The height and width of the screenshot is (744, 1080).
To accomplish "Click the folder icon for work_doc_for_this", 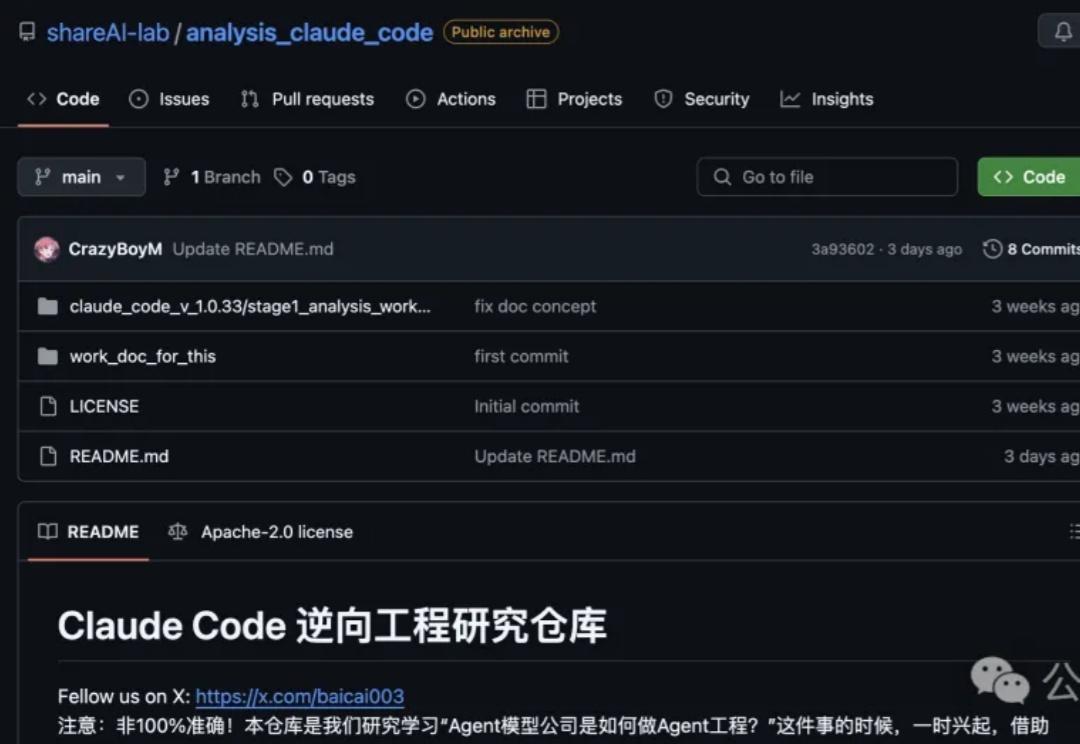I will (x=48, y=356).
